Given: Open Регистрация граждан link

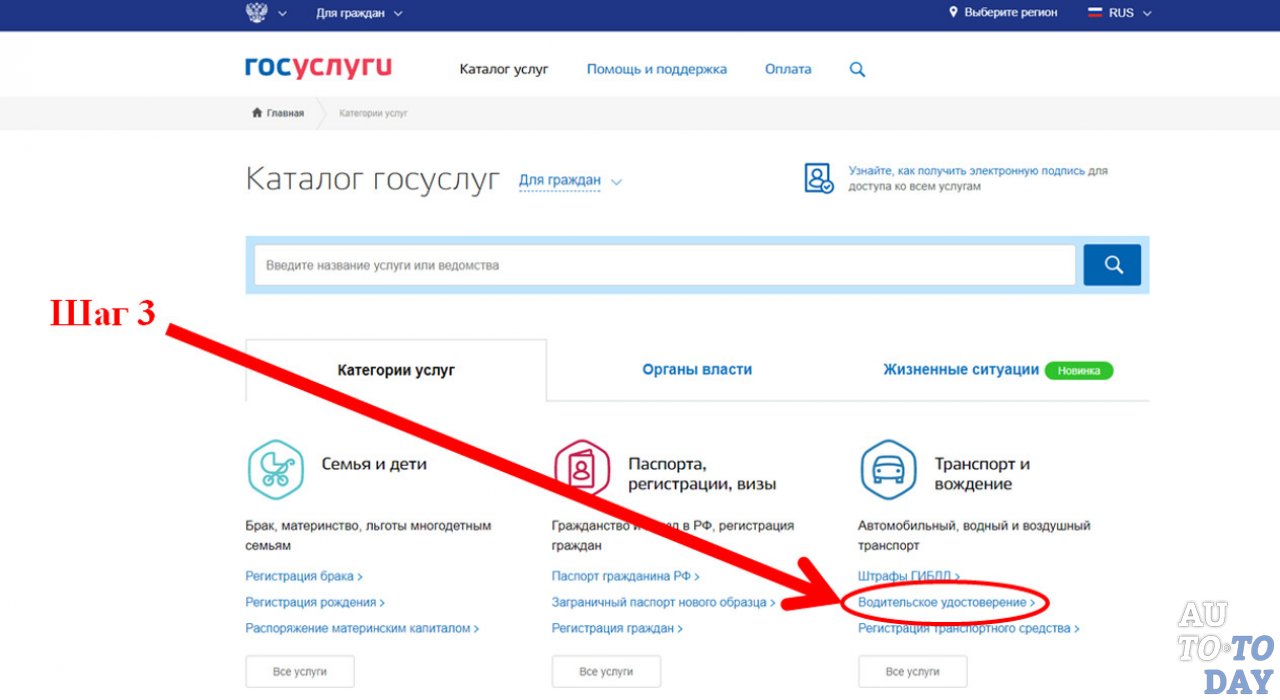Looking at the screenshot, I should [x=617, y=628].
